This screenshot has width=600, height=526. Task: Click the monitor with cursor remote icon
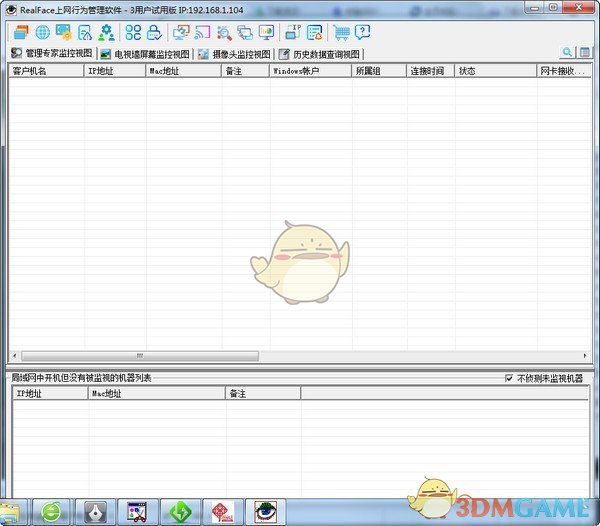point(181,33)
